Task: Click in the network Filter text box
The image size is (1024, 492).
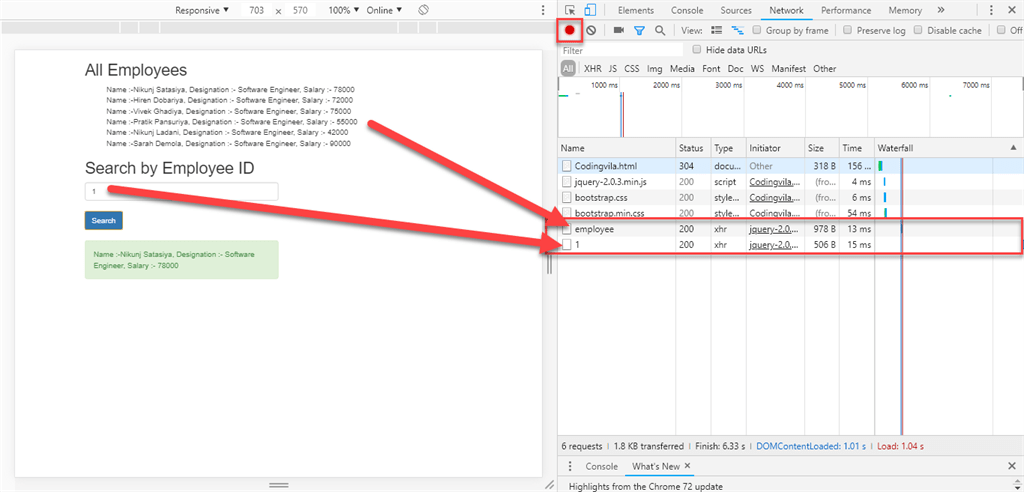Action: pyautogui.click(x=621, y=50)
